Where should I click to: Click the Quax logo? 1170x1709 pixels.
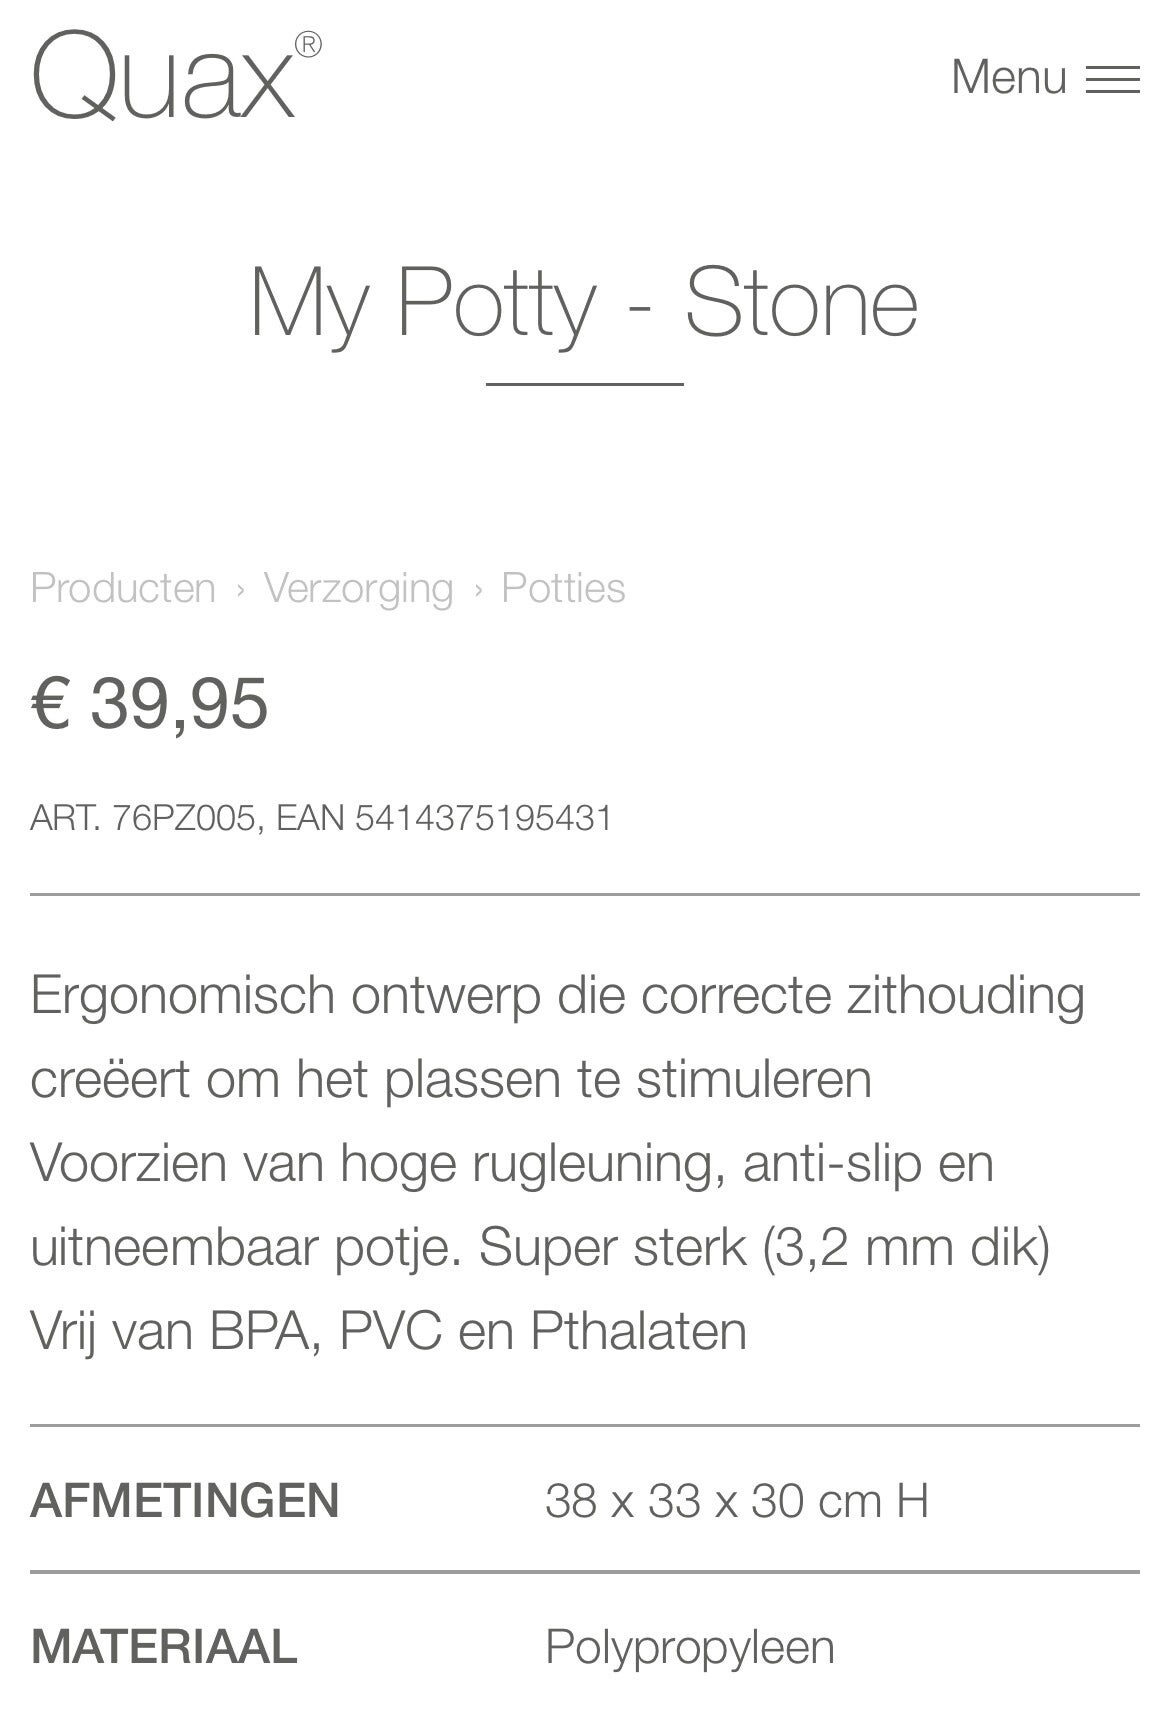click(x=165, y=78)
